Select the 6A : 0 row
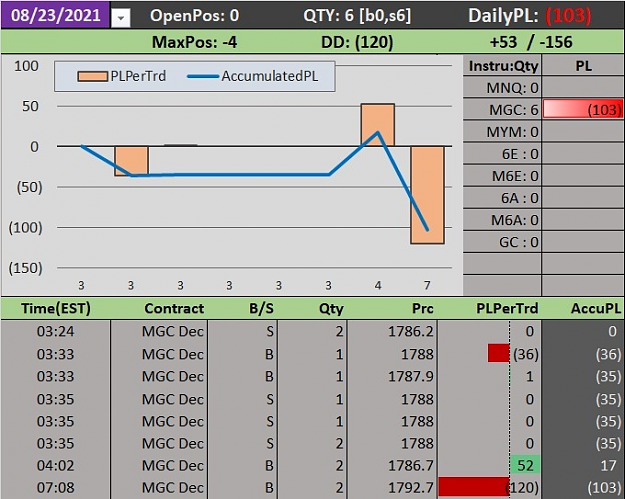Image resolution: width=625 pixels, height=499 pixels. (503, 198)
